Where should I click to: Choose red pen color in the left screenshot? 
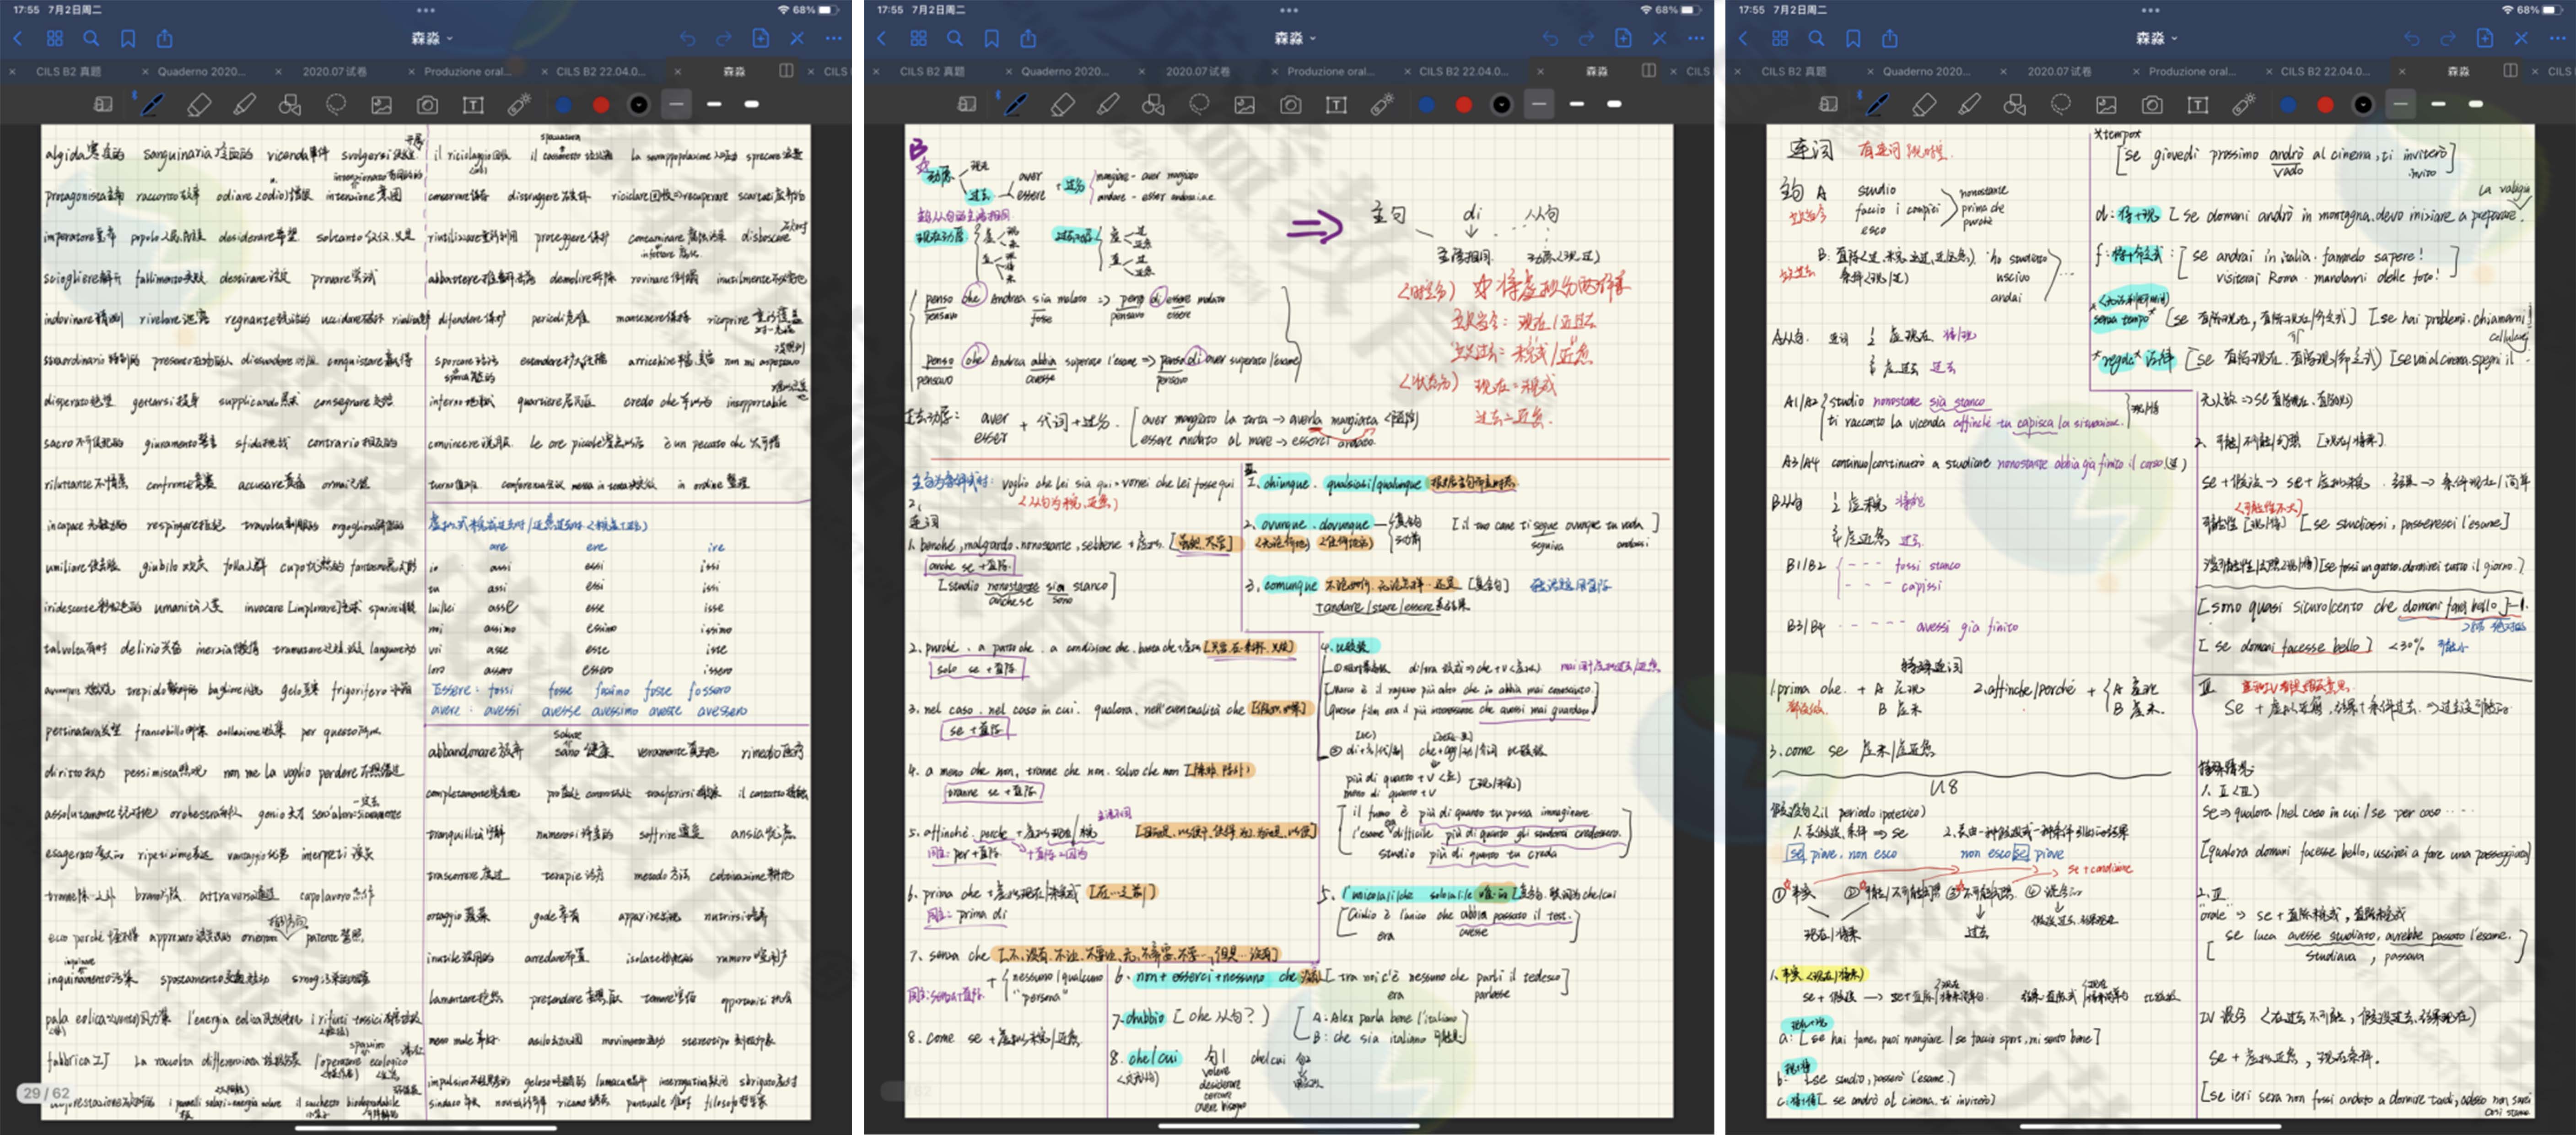click(601, 104)
